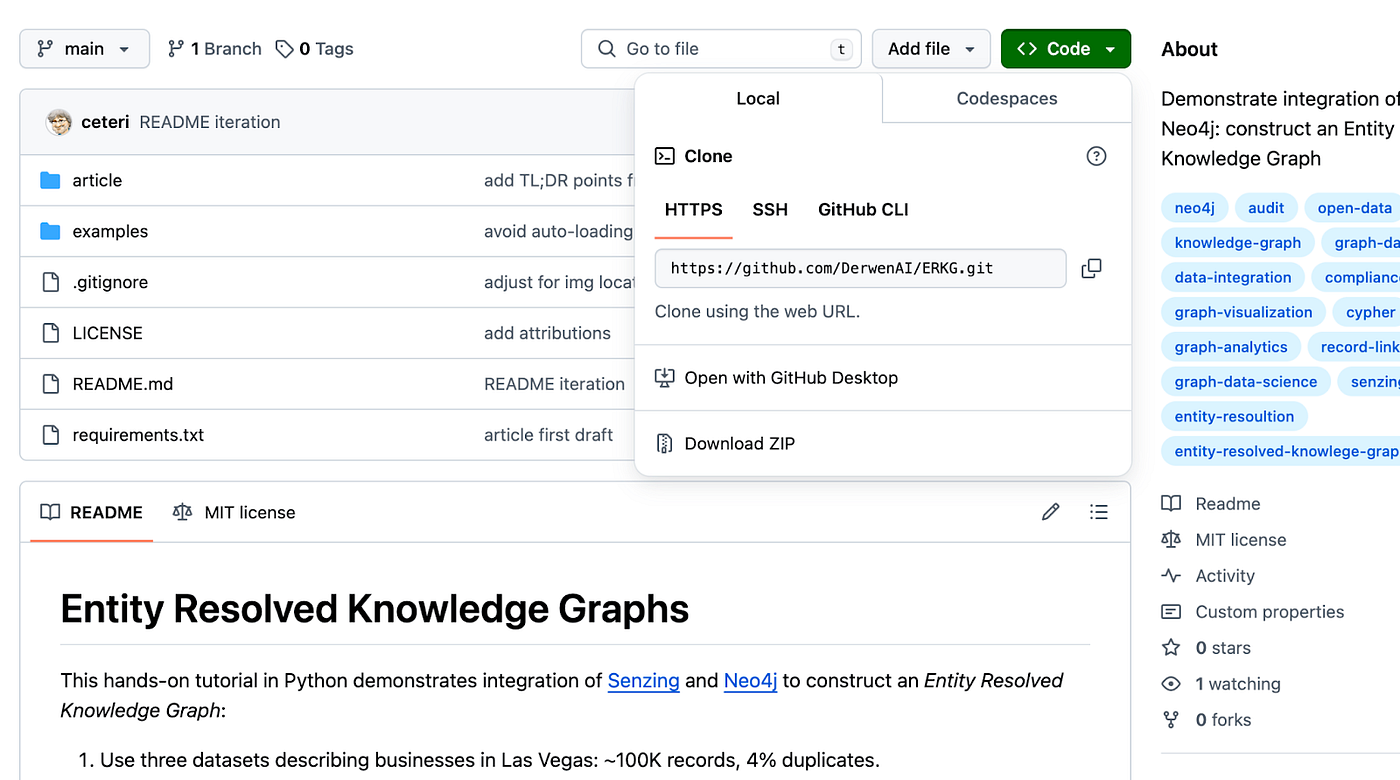Image resolution: width=1400 pixels, height=780 pixels.
Task: Click the Download ZIP archive icon
Action: click(664, 444)
